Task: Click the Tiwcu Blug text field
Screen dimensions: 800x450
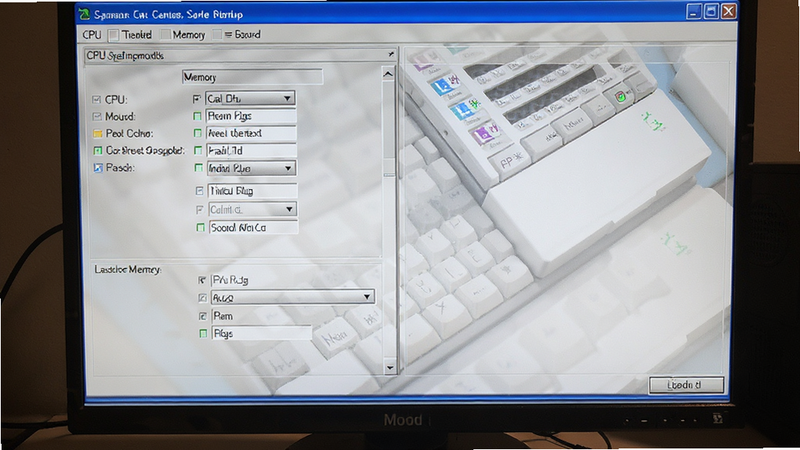Action: [x=253, y=191]
